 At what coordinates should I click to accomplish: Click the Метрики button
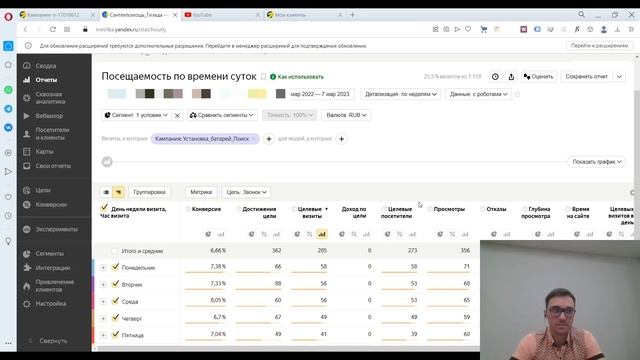(201, 192)
